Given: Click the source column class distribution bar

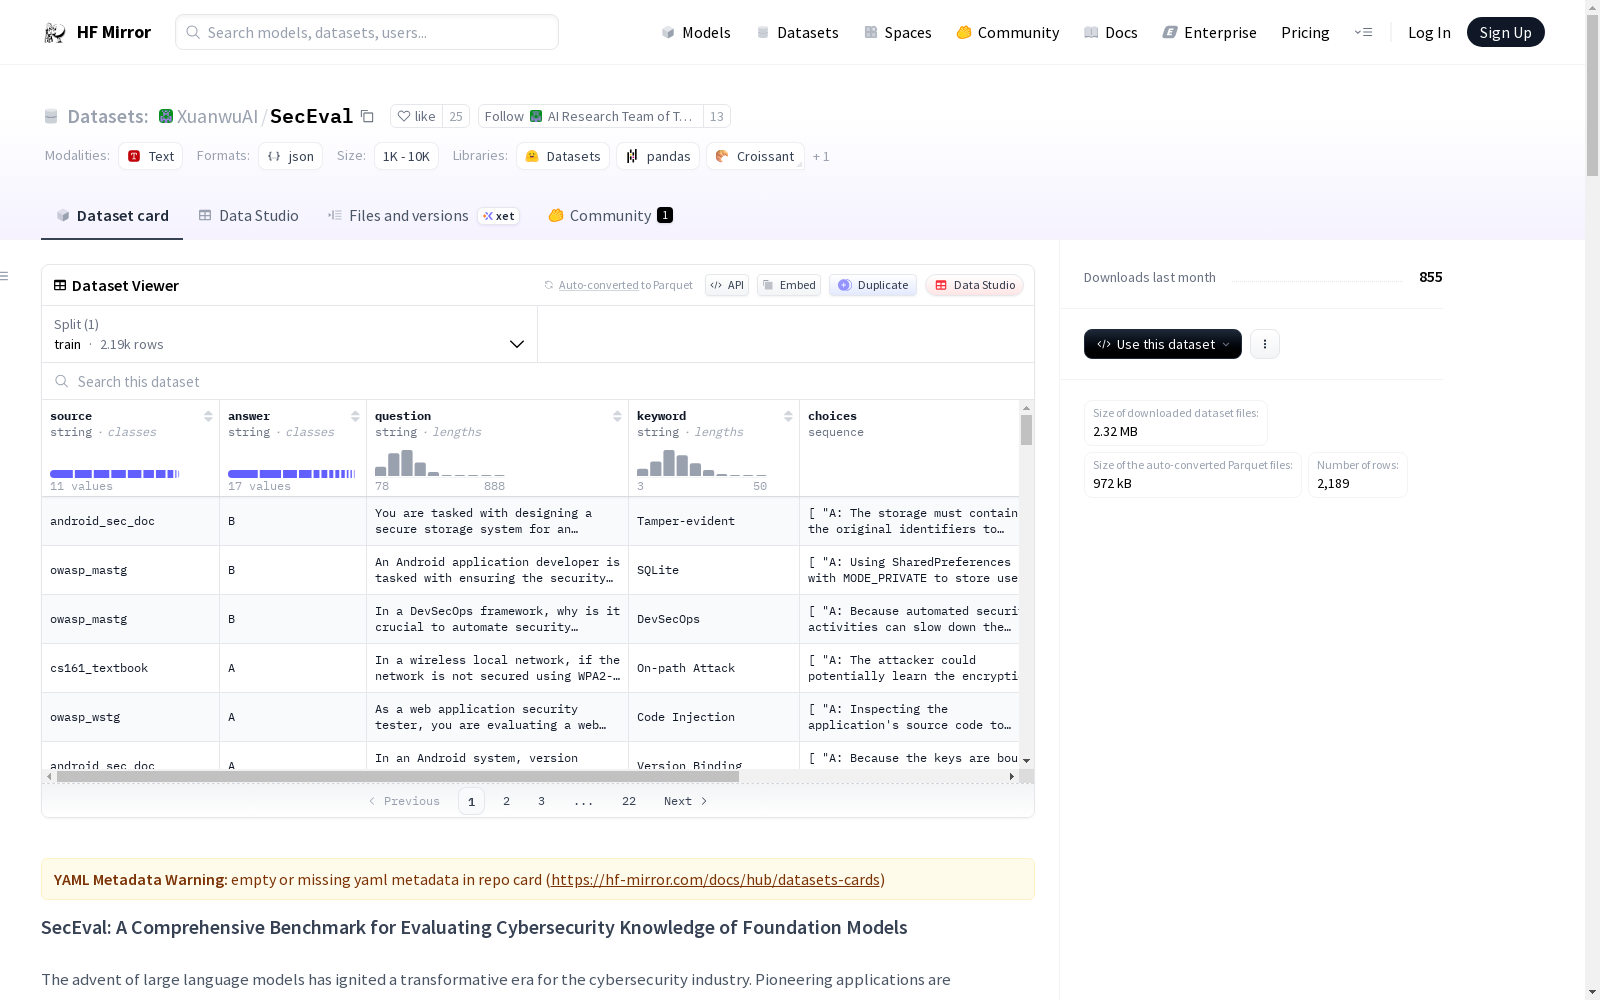Looking at the screenshot, I should (115, 474).
